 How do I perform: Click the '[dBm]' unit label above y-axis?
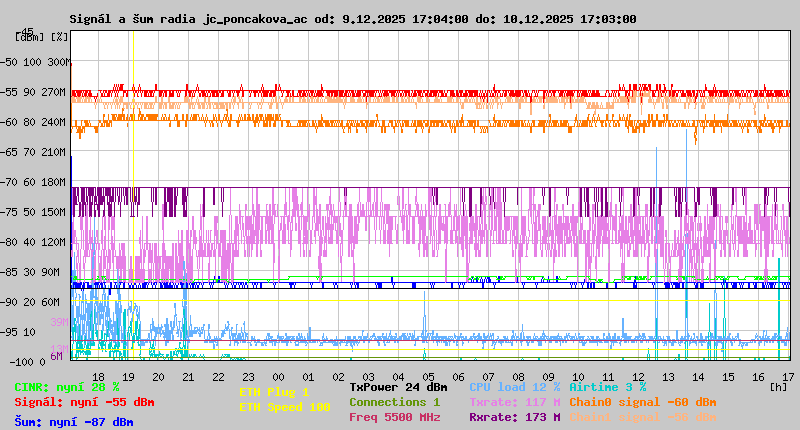[x=30, y=37]
